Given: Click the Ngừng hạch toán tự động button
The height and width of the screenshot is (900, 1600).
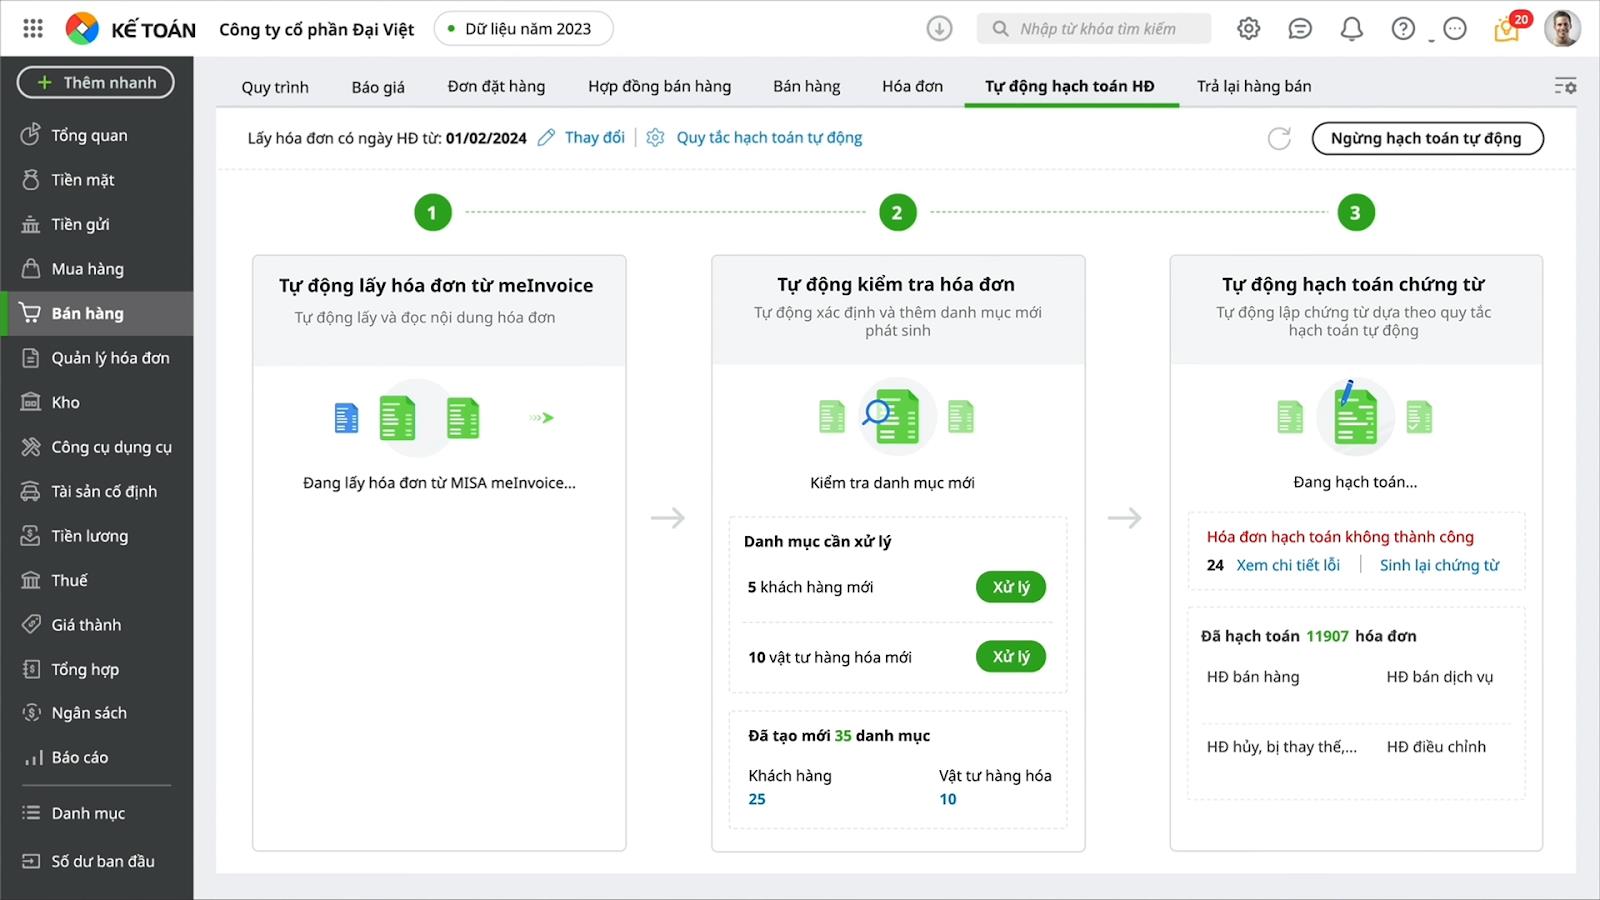Looking at the screenshot, I should 1427,138.
